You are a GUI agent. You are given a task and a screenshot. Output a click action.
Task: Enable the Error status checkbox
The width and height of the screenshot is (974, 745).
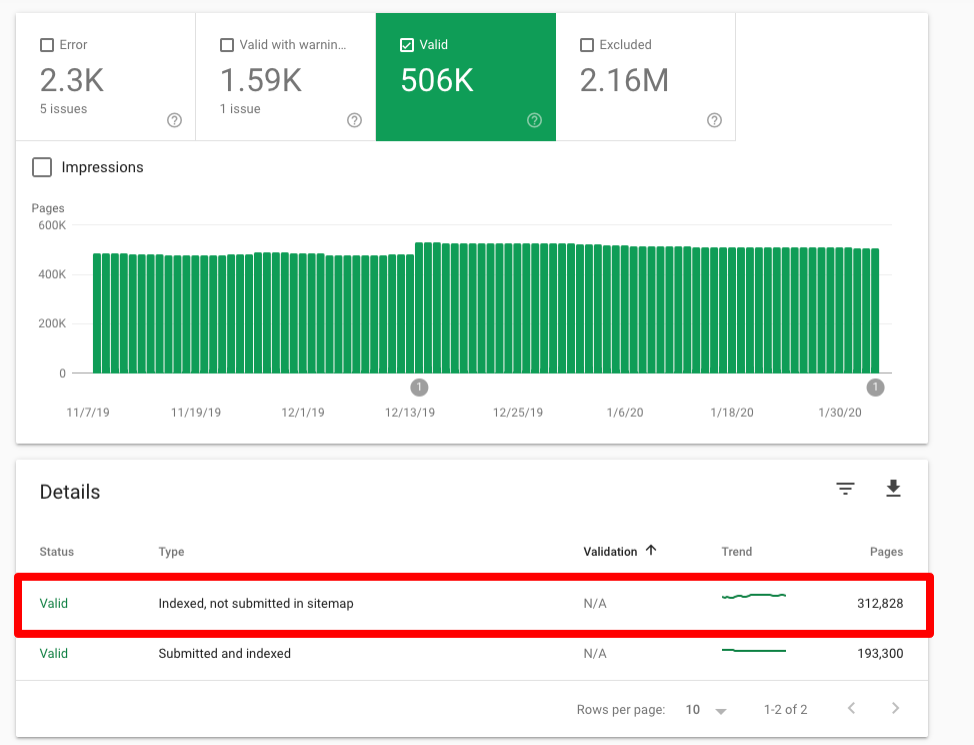tap(47, 45)
